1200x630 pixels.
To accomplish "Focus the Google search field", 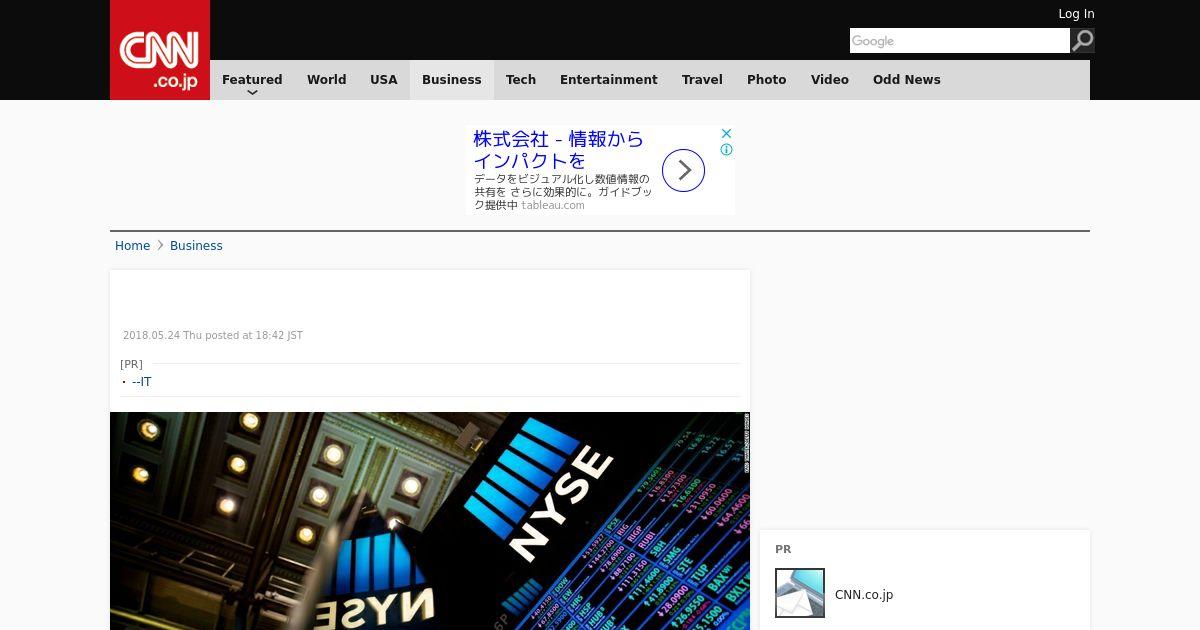I will 960,41.
